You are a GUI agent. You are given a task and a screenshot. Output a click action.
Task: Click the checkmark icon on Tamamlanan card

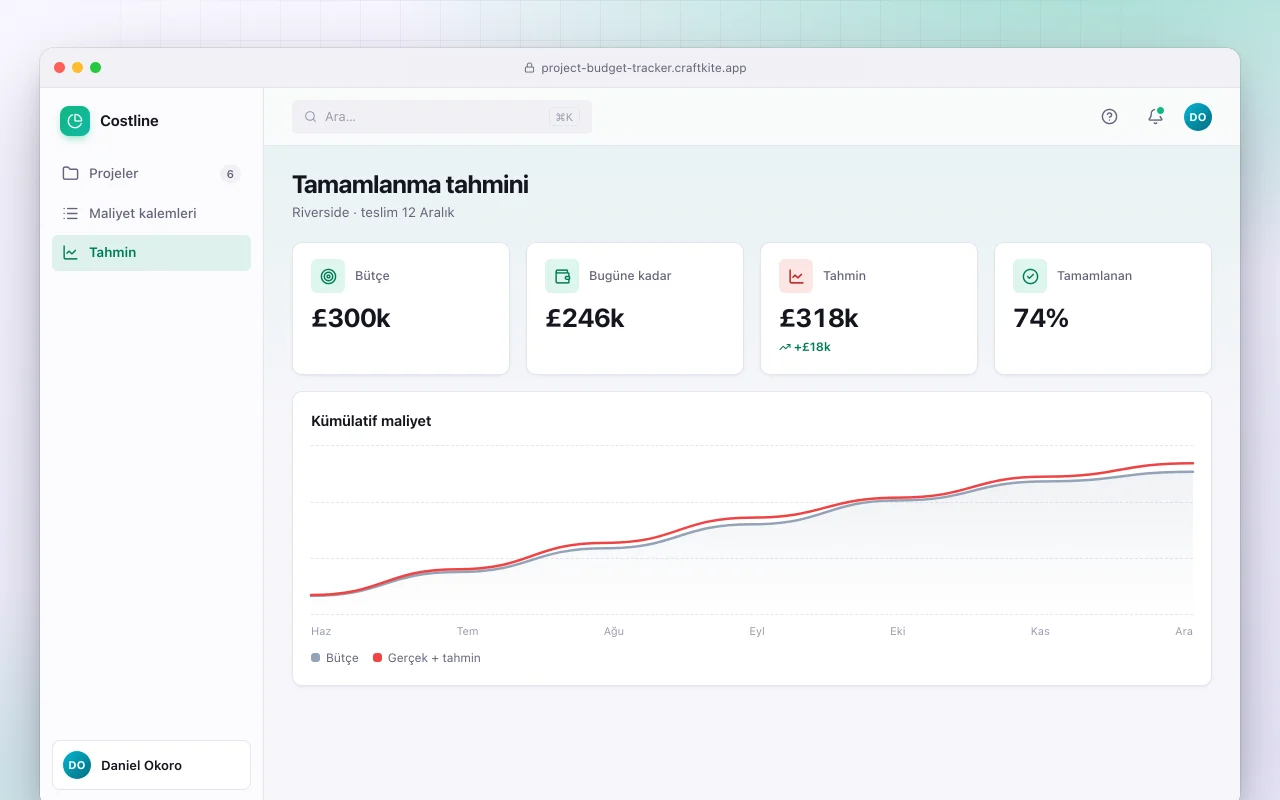coord(1030,276)
